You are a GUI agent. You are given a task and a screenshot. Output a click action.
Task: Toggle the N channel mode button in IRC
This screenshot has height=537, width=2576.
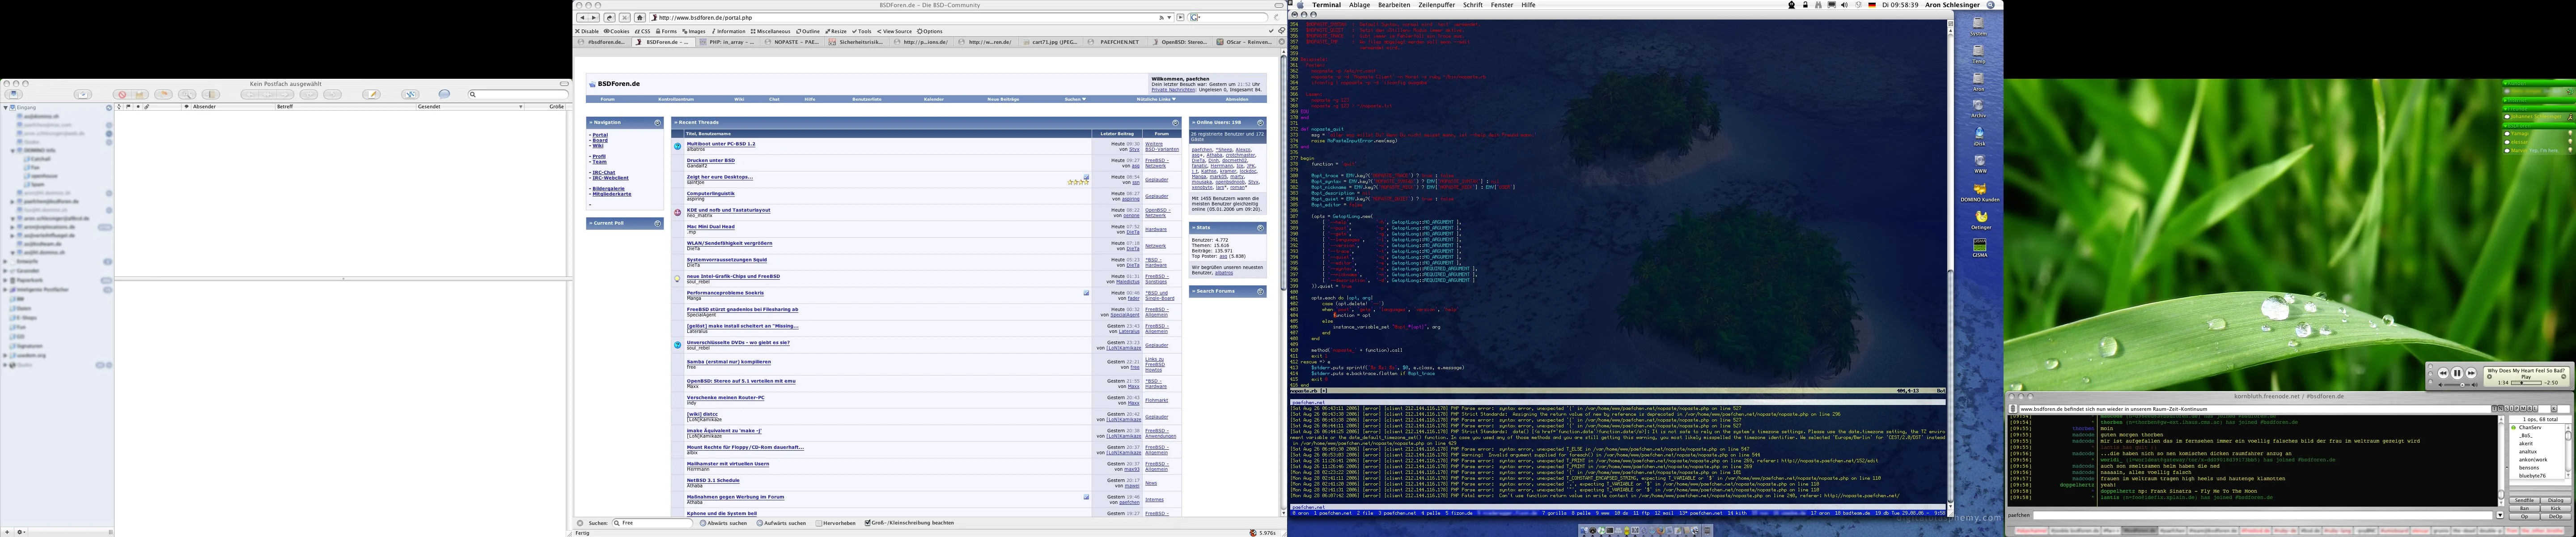tap(2500, 408)
